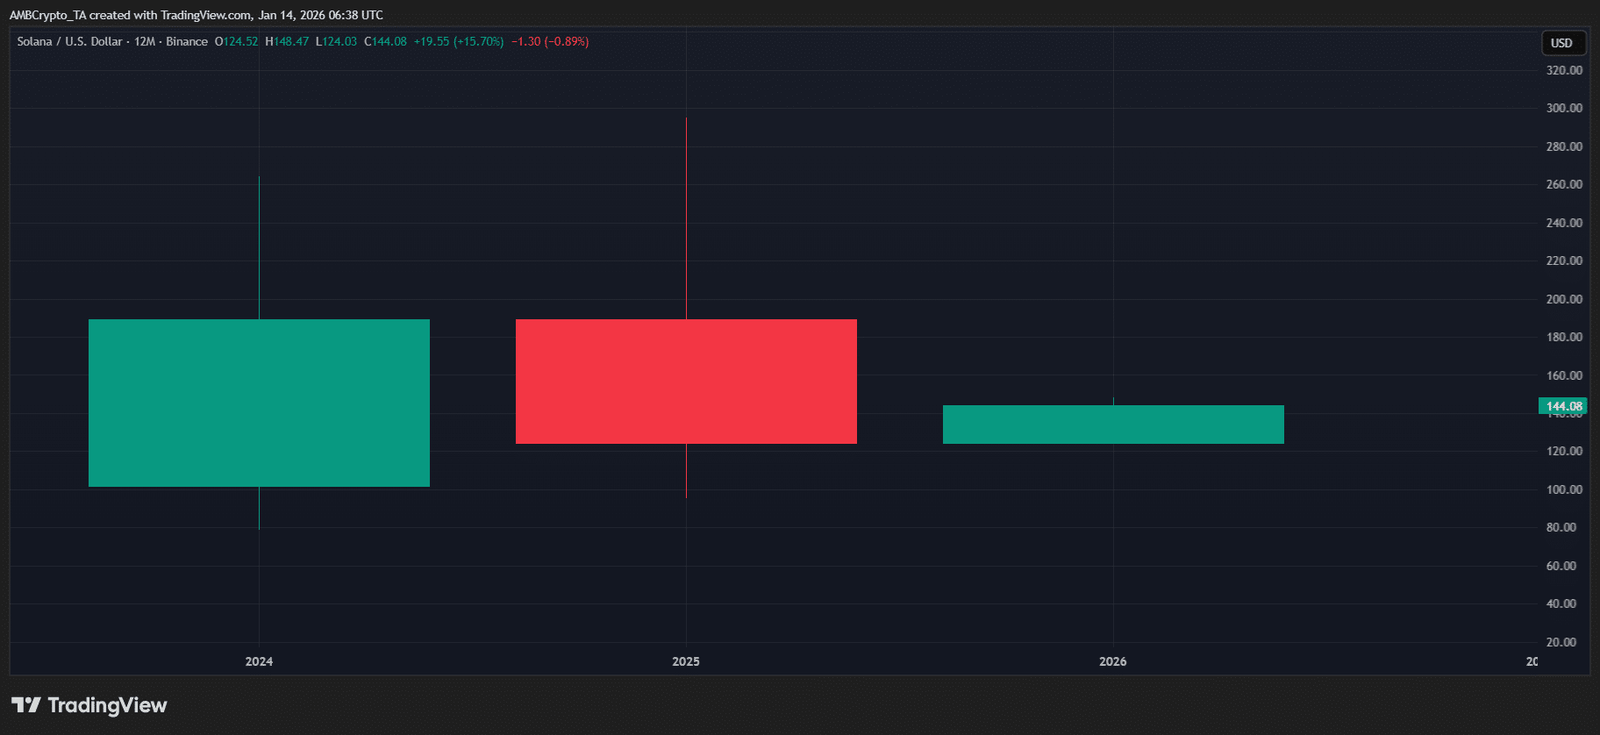
Task: Select the red 2025 candle body
Action: (686, 381)
